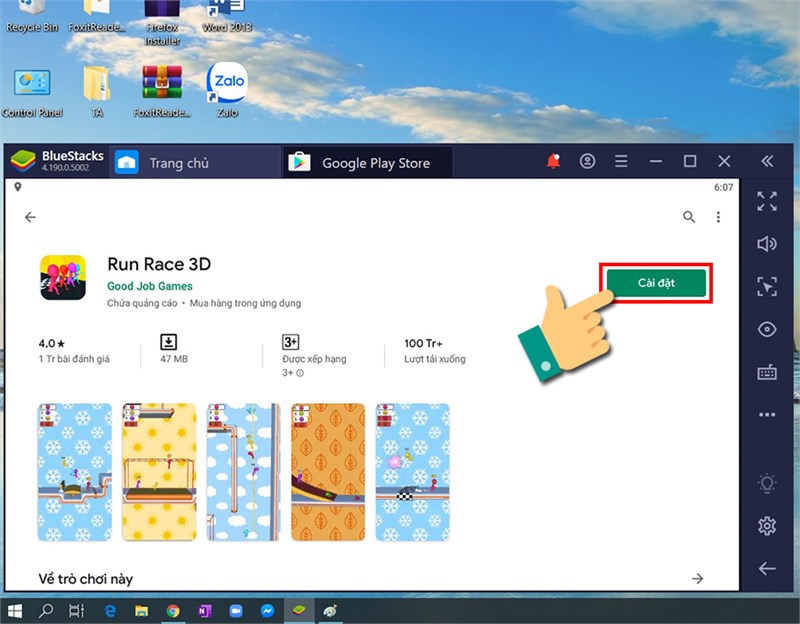Image resolution: width=800 pixels, height=624 pixels.
Task: Collapse the sidebar with double-chevron icon
Action: coord(767,162)
